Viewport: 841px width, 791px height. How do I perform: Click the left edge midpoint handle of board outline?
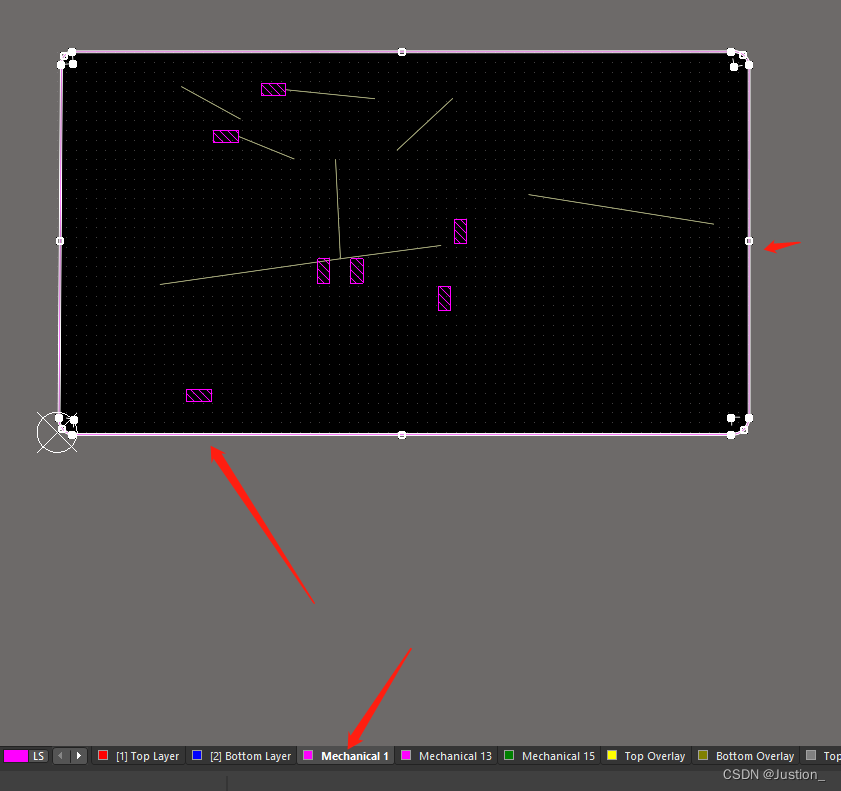point(60,241)
